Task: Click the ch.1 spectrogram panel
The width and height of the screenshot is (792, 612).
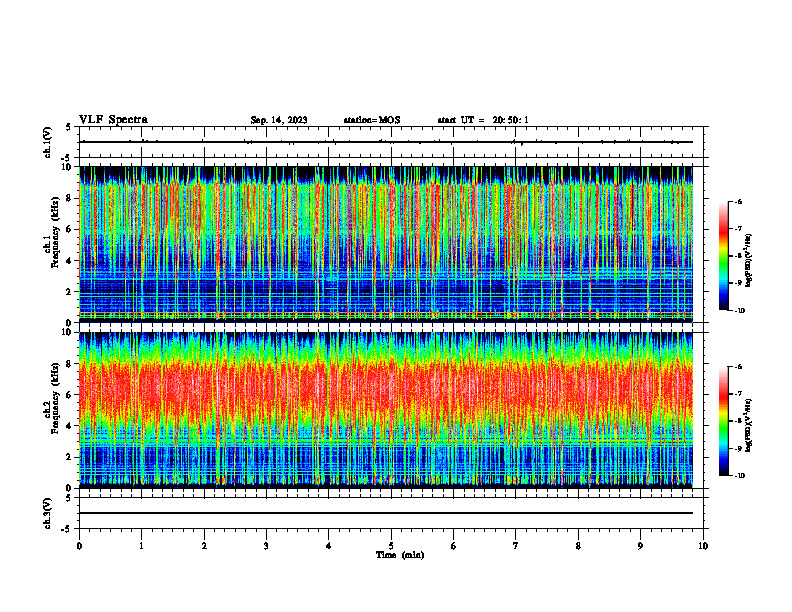Action: click(x=386, y=244)
